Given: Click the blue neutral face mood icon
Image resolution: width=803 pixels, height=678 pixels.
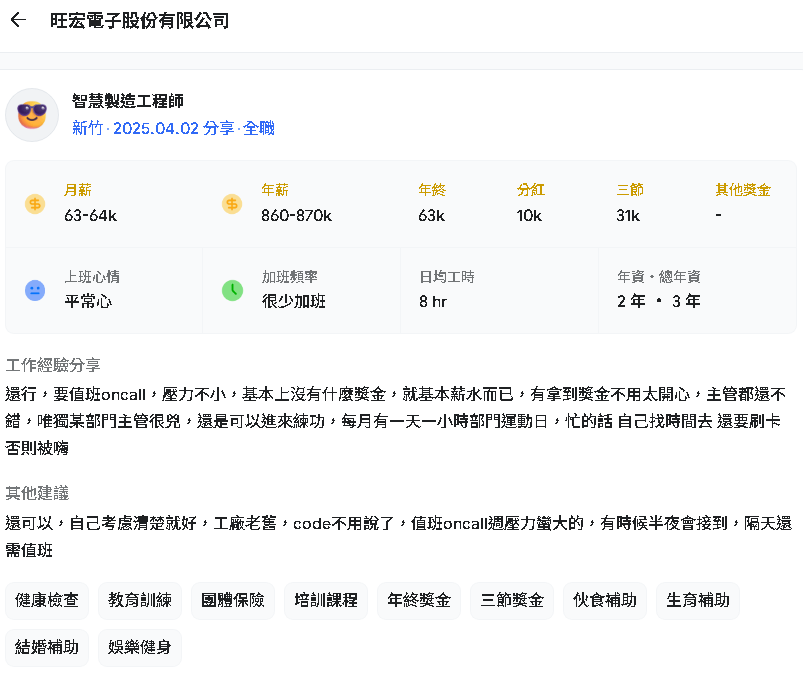Looking at the screenshot, I should click(35, 290).
